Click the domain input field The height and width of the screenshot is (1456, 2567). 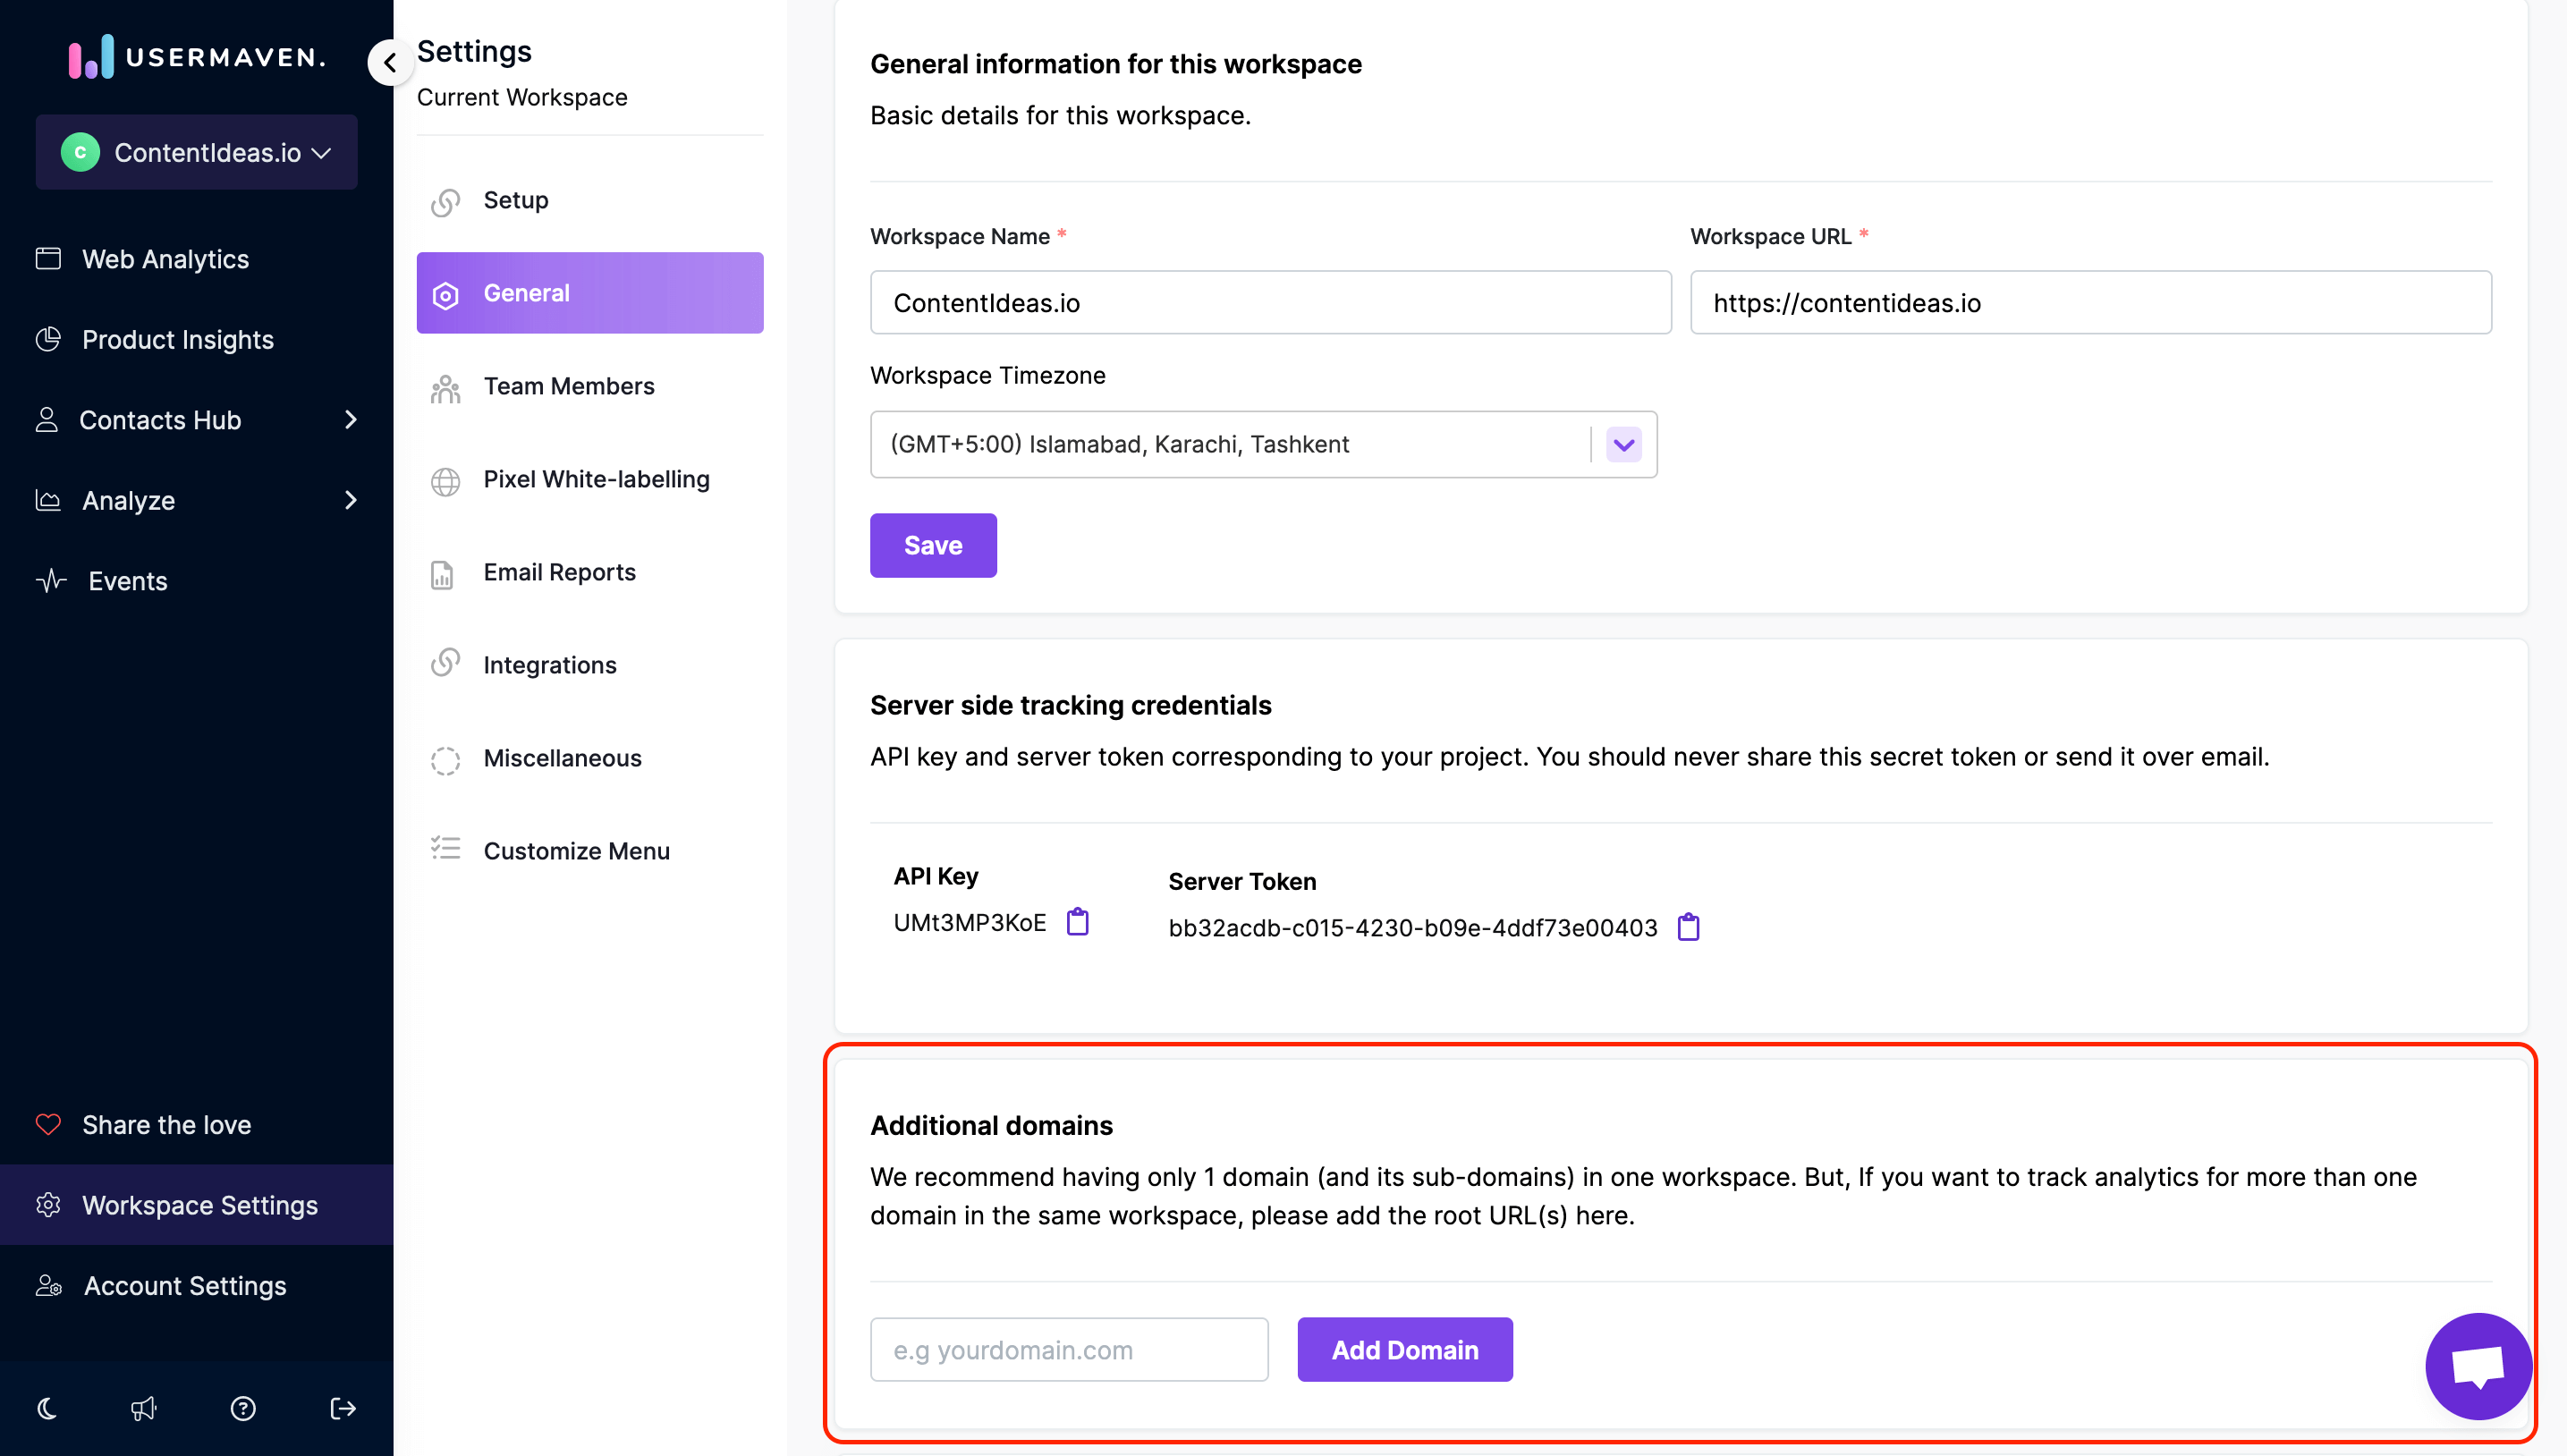coord(1067,1349)
